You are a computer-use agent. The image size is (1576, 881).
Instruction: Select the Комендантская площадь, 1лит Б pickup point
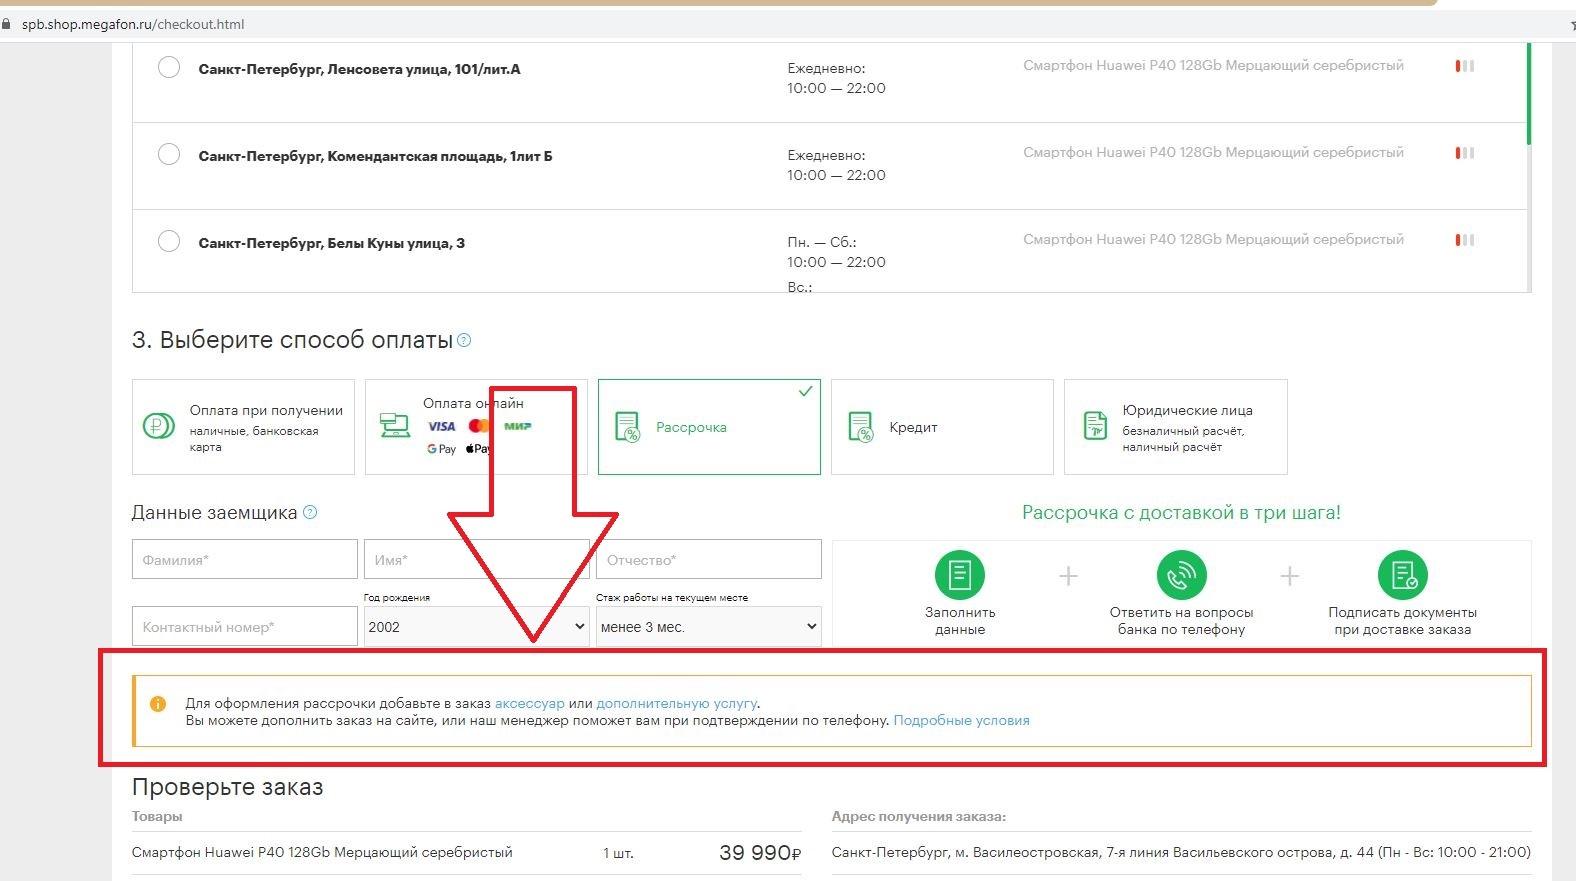[169, 154]
